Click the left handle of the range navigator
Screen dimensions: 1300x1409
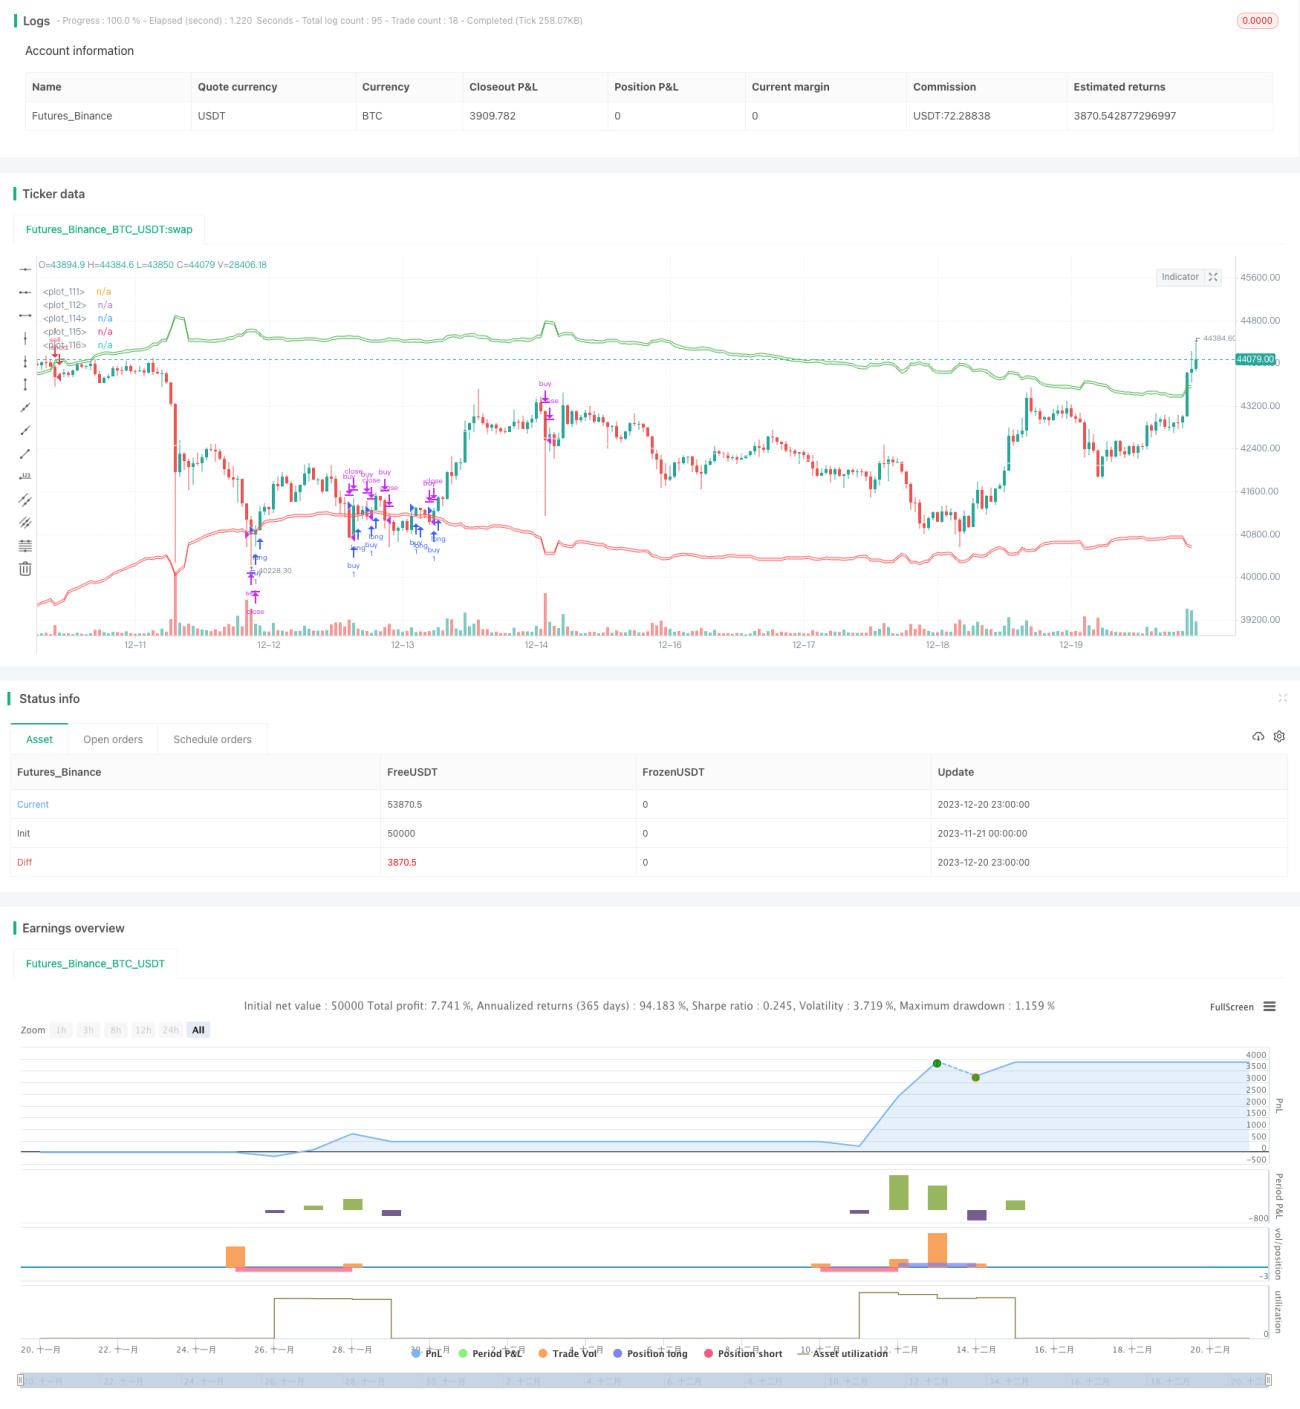click(x=20, y=1380)
